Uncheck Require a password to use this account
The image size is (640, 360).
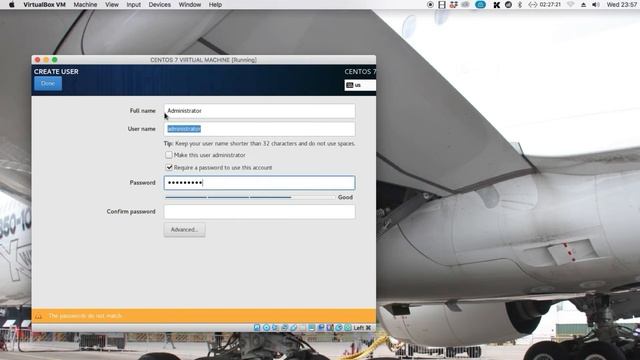click(x=169, y=167)
